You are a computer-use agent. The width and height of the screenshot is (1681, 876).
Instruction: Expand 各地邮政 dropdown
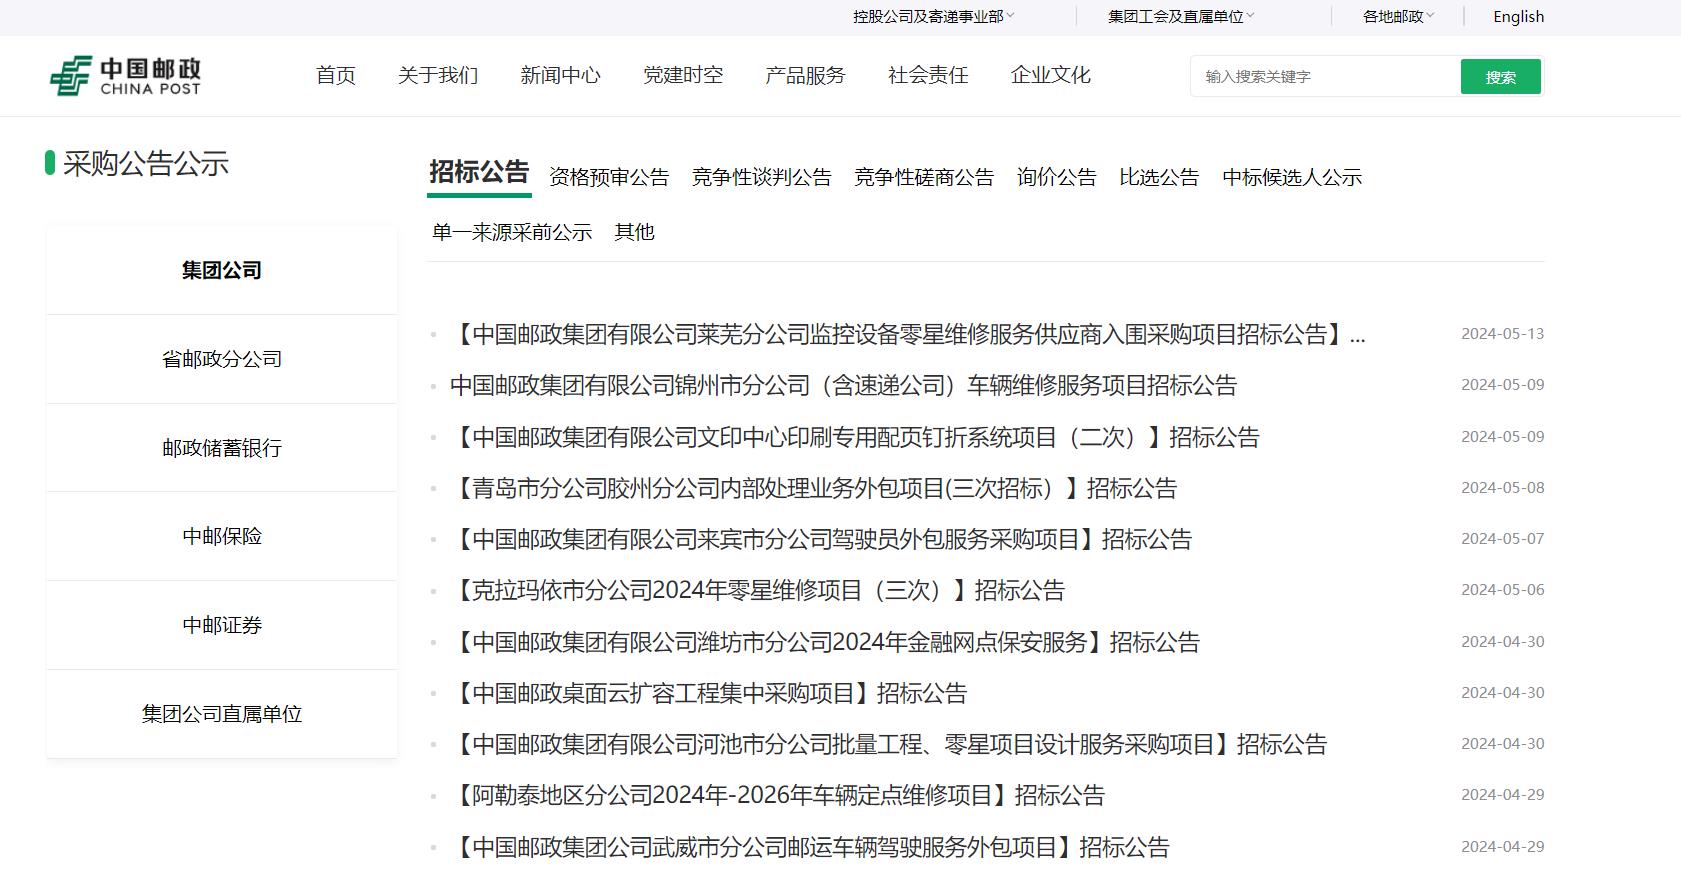1398,16
